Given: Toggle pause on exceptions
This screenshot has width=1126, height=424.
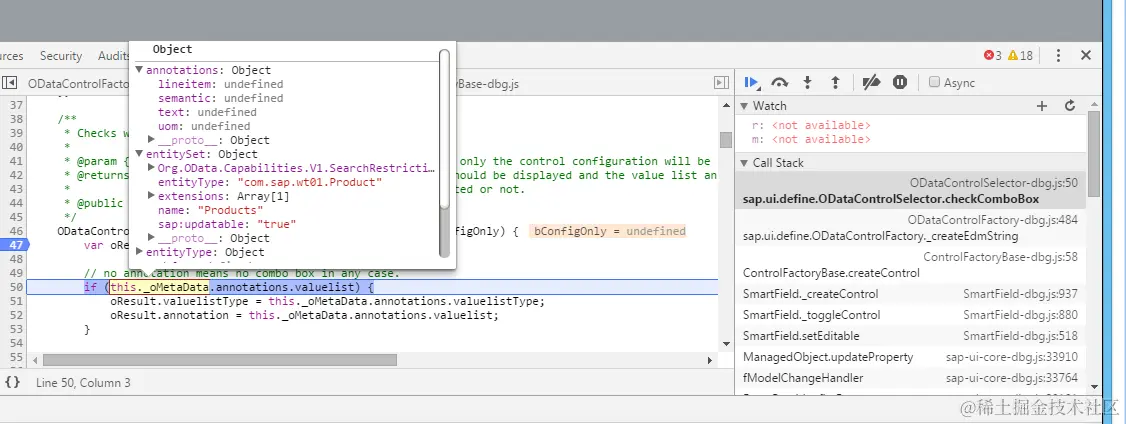Looking at the screenshot, I should [x=900, y=83].
